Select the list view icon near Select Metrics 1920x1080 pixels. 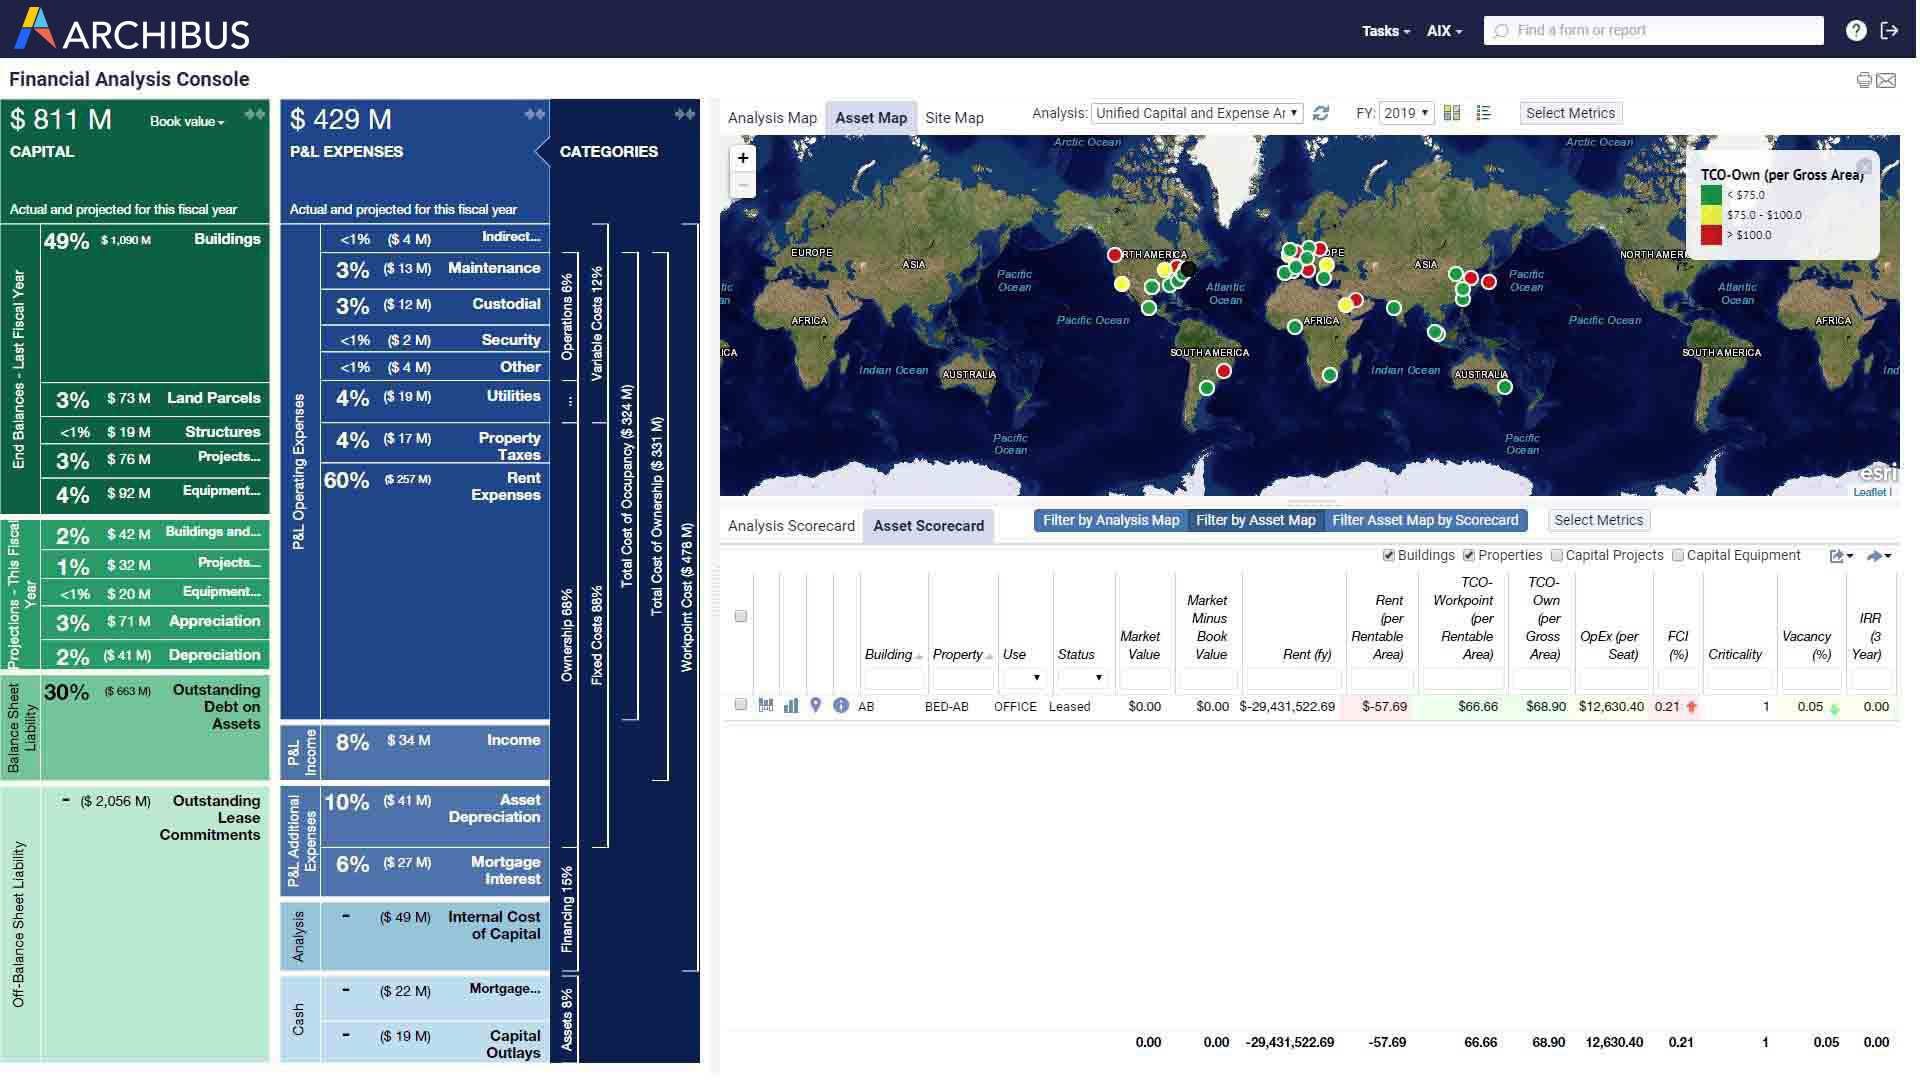1484,113
